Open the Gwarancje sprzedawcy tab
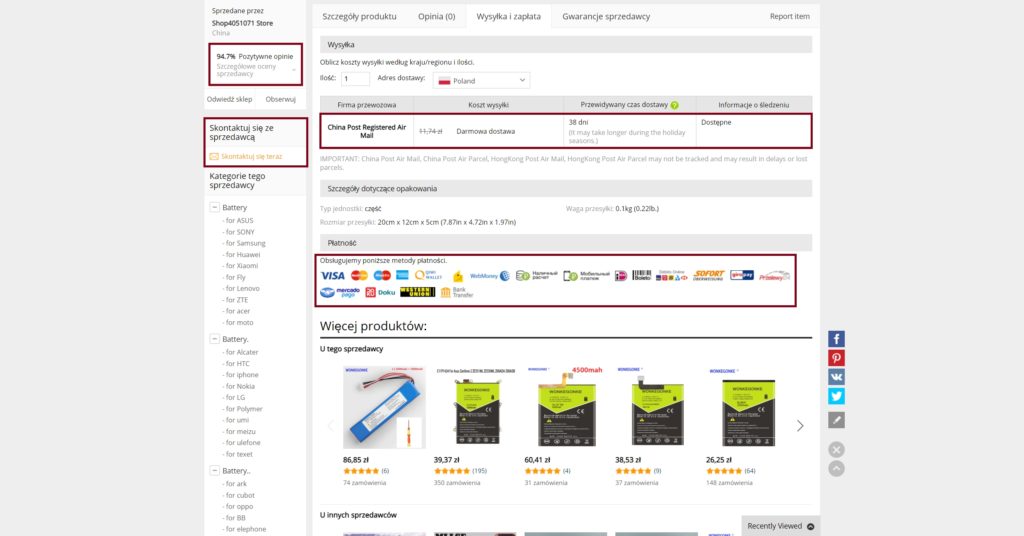This screenshot has height=536, width=1024. click(606, 17)
